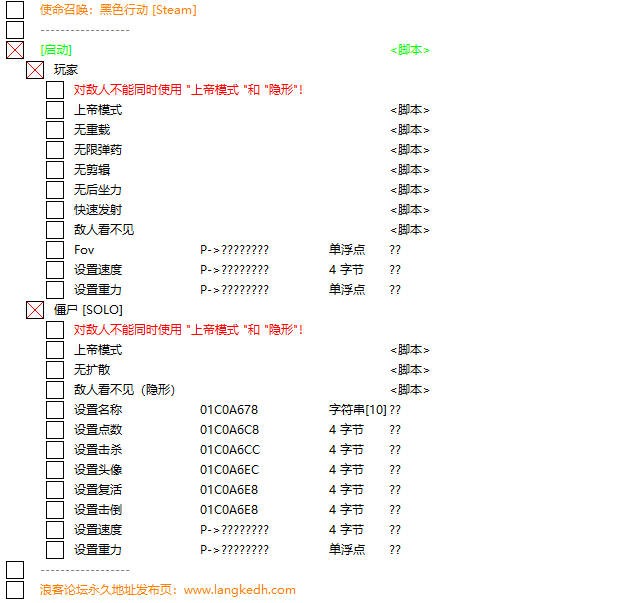Activate the 快速发射 checkbox

click(55, 210)
